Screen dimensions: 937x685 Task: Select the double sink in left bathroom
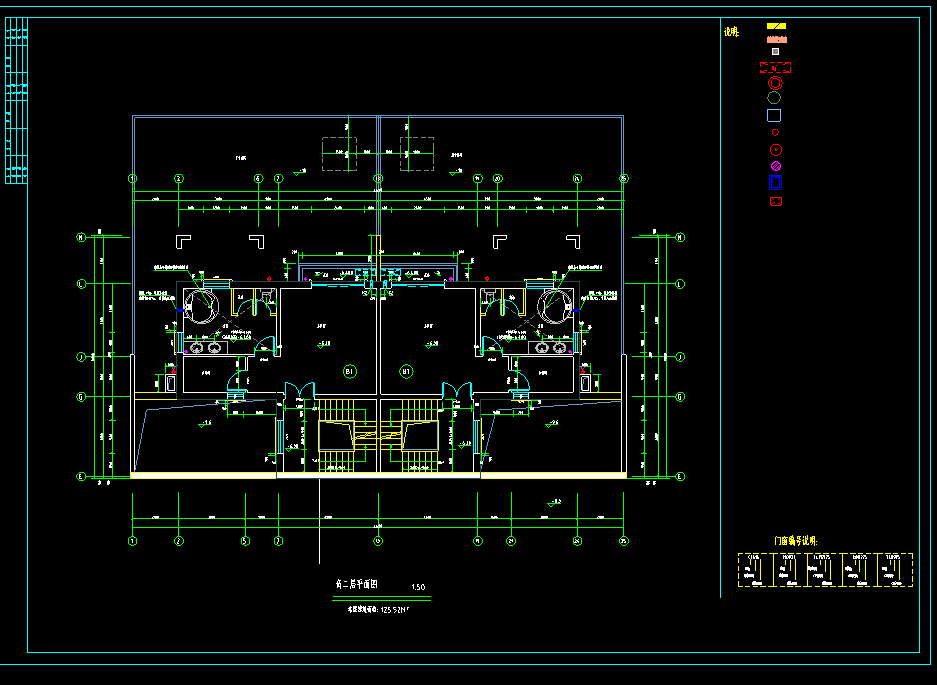pos(205,348)
